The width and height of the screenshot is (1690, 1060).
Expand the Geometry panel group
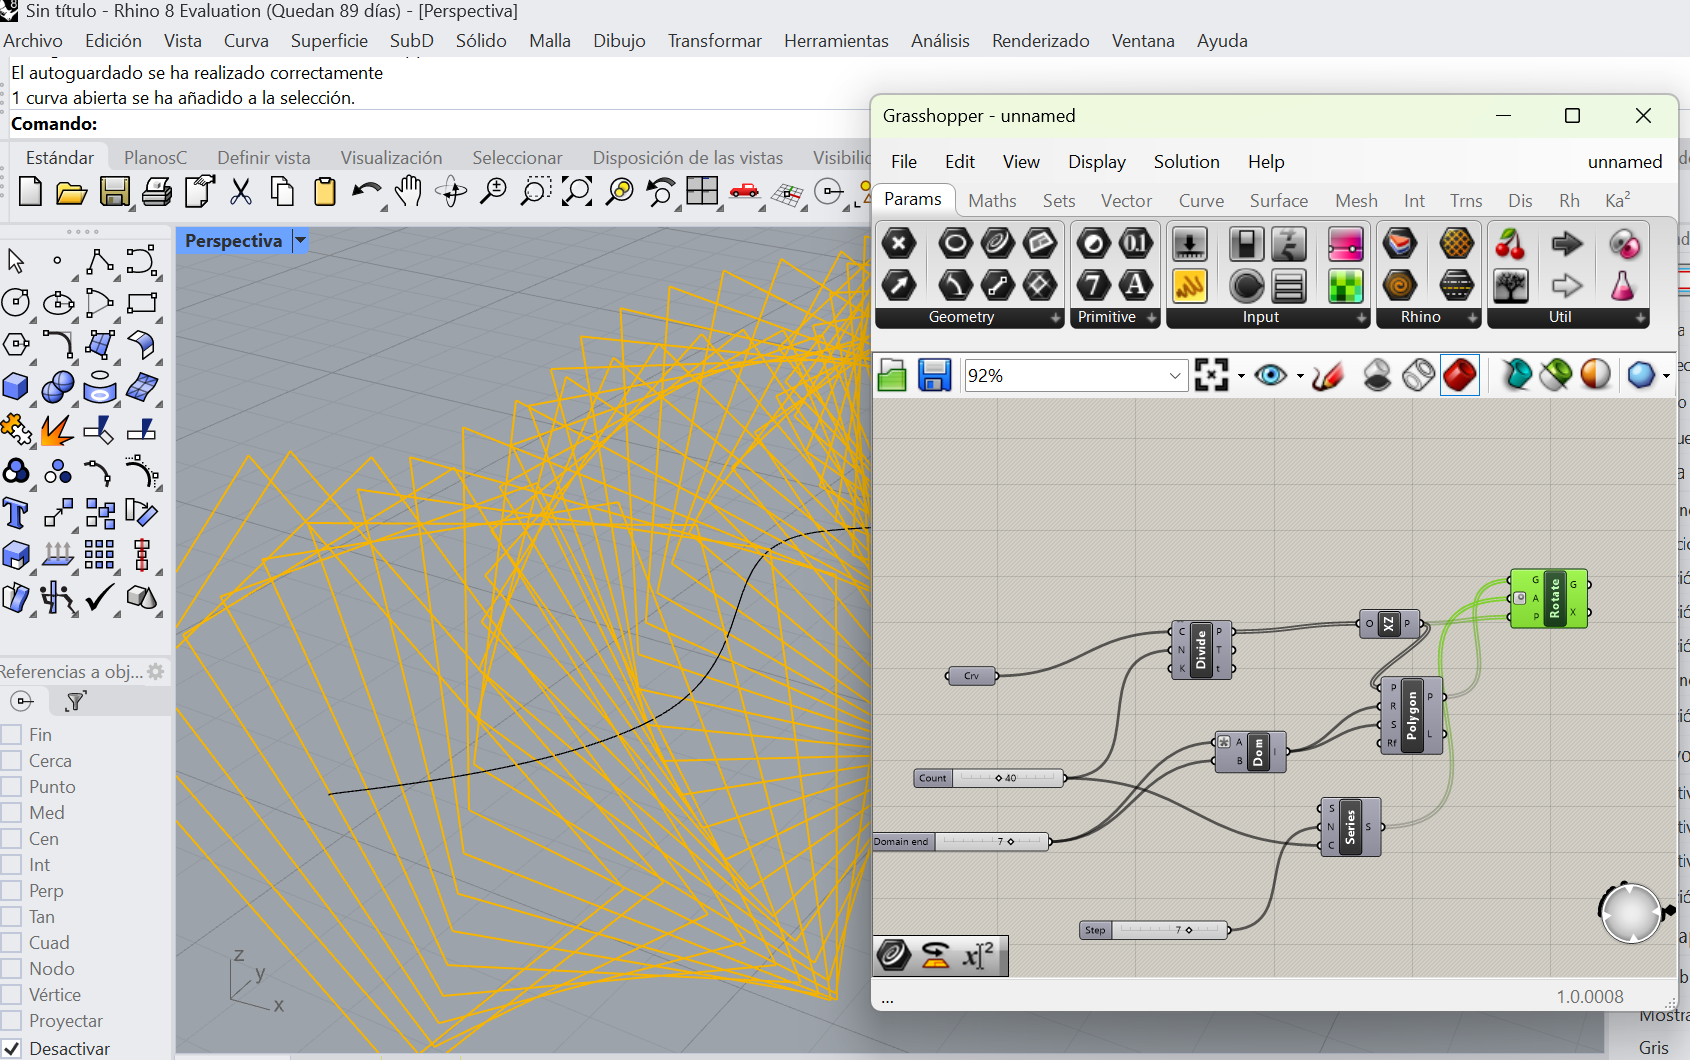(1055, 318)
